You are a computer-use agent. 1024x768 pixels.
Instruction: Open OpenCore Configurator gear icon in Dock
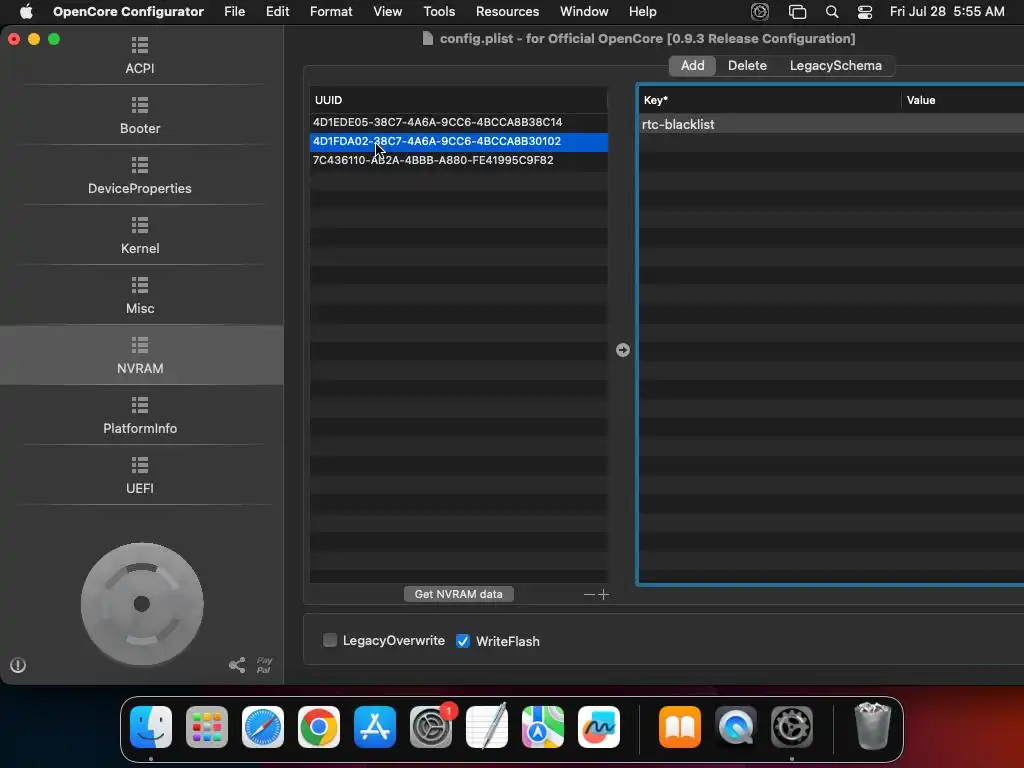792,727
